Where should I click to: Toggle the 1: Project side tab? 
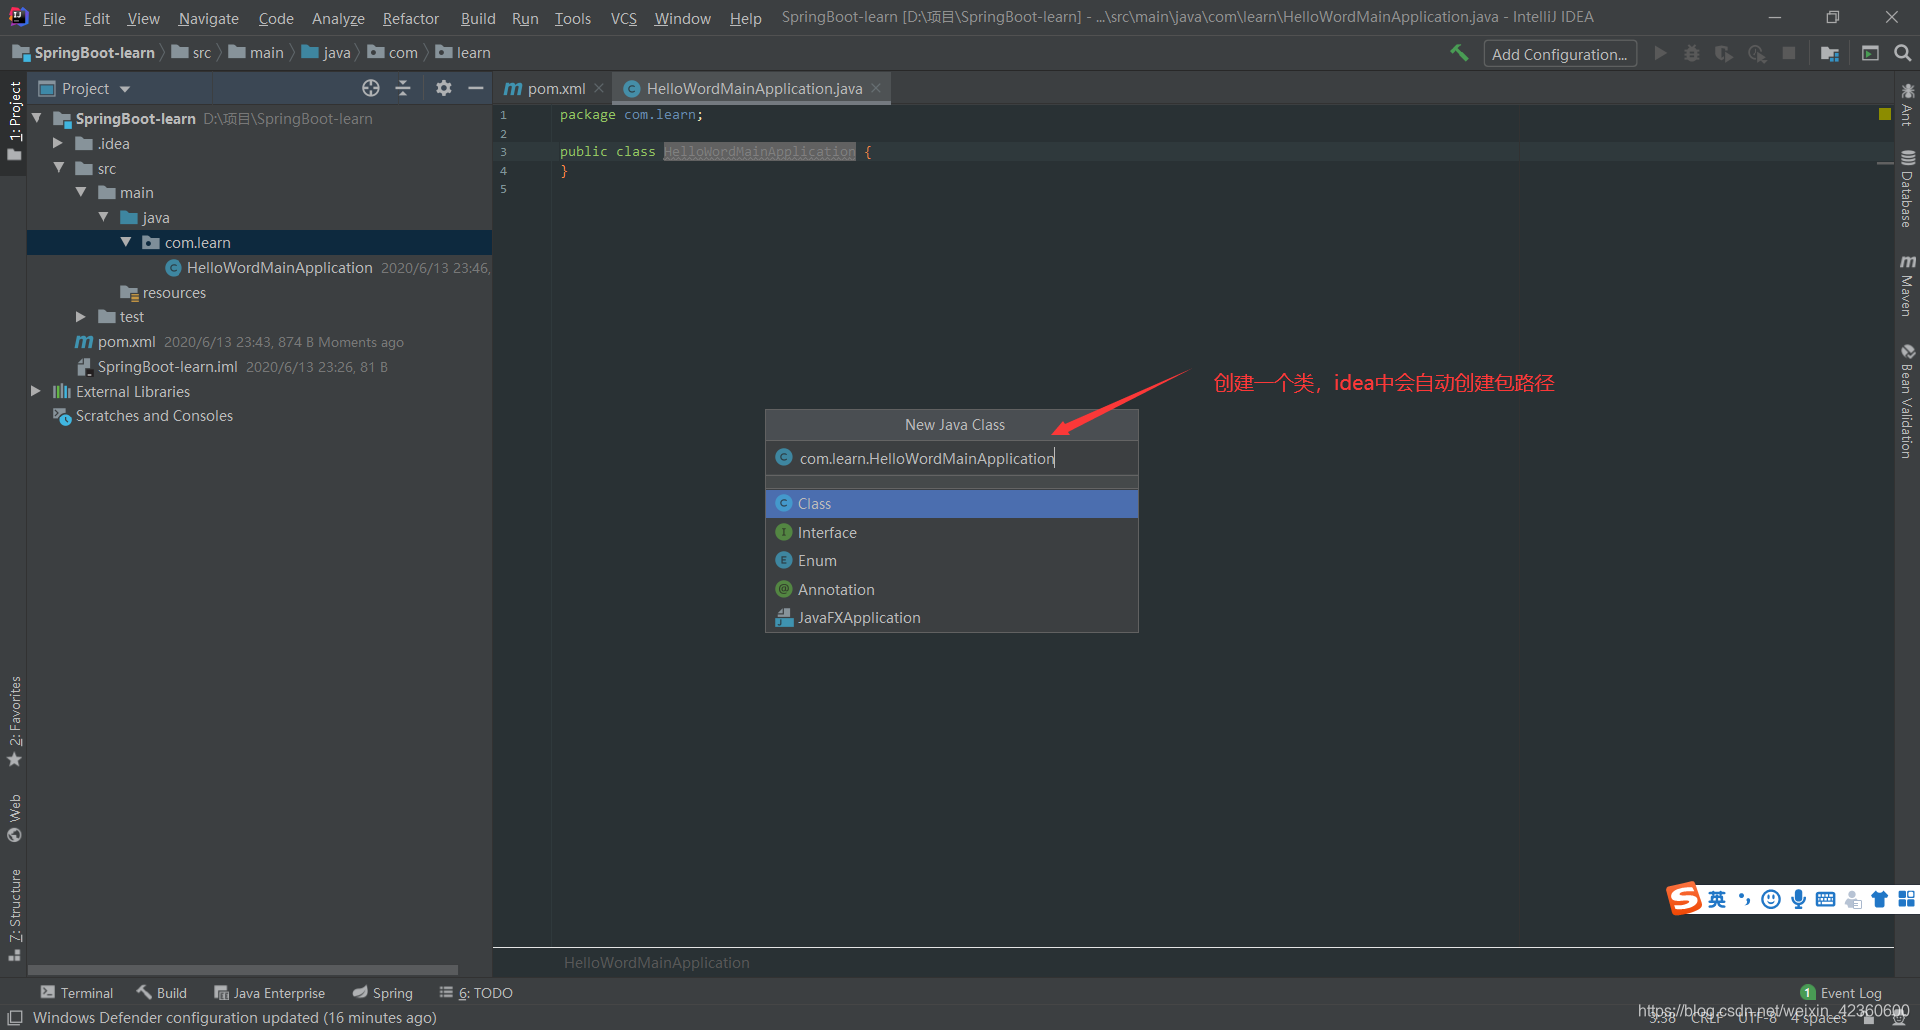coord(14,121)
